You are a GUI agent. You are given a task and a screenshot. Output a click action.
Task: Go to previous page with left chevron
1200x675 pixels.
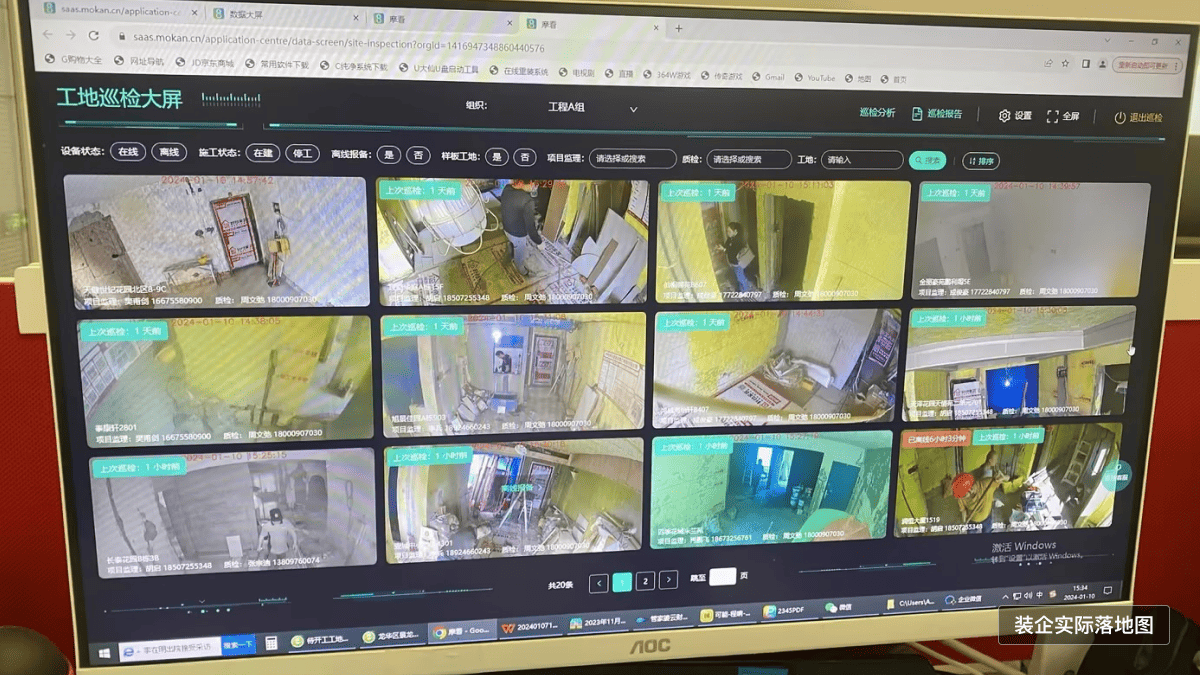point(598,582)
